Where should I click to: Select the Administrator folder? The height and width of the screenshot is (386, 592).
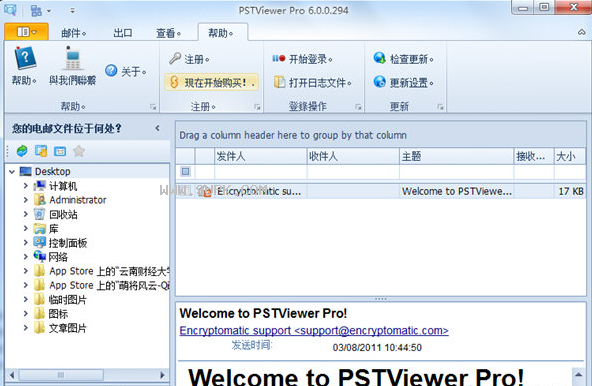point(77,200)
